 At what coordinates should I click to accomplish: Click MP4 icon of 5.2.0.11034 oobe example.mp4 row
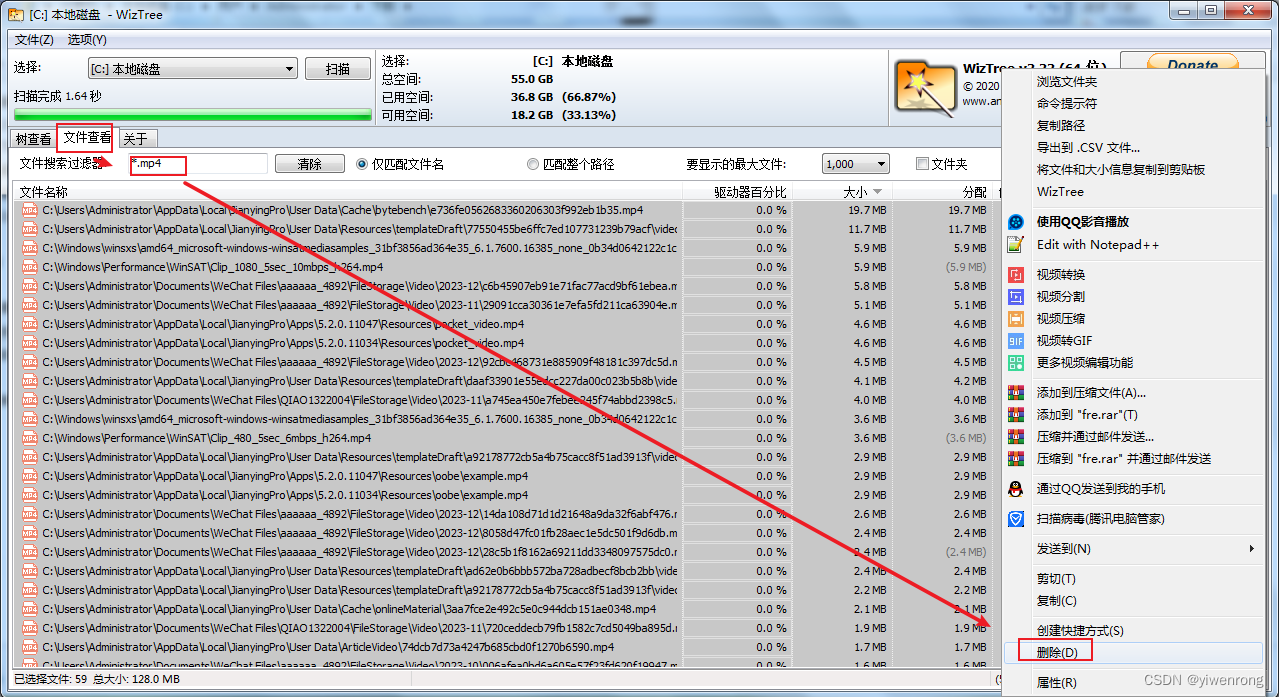click(x=30, y=495)
